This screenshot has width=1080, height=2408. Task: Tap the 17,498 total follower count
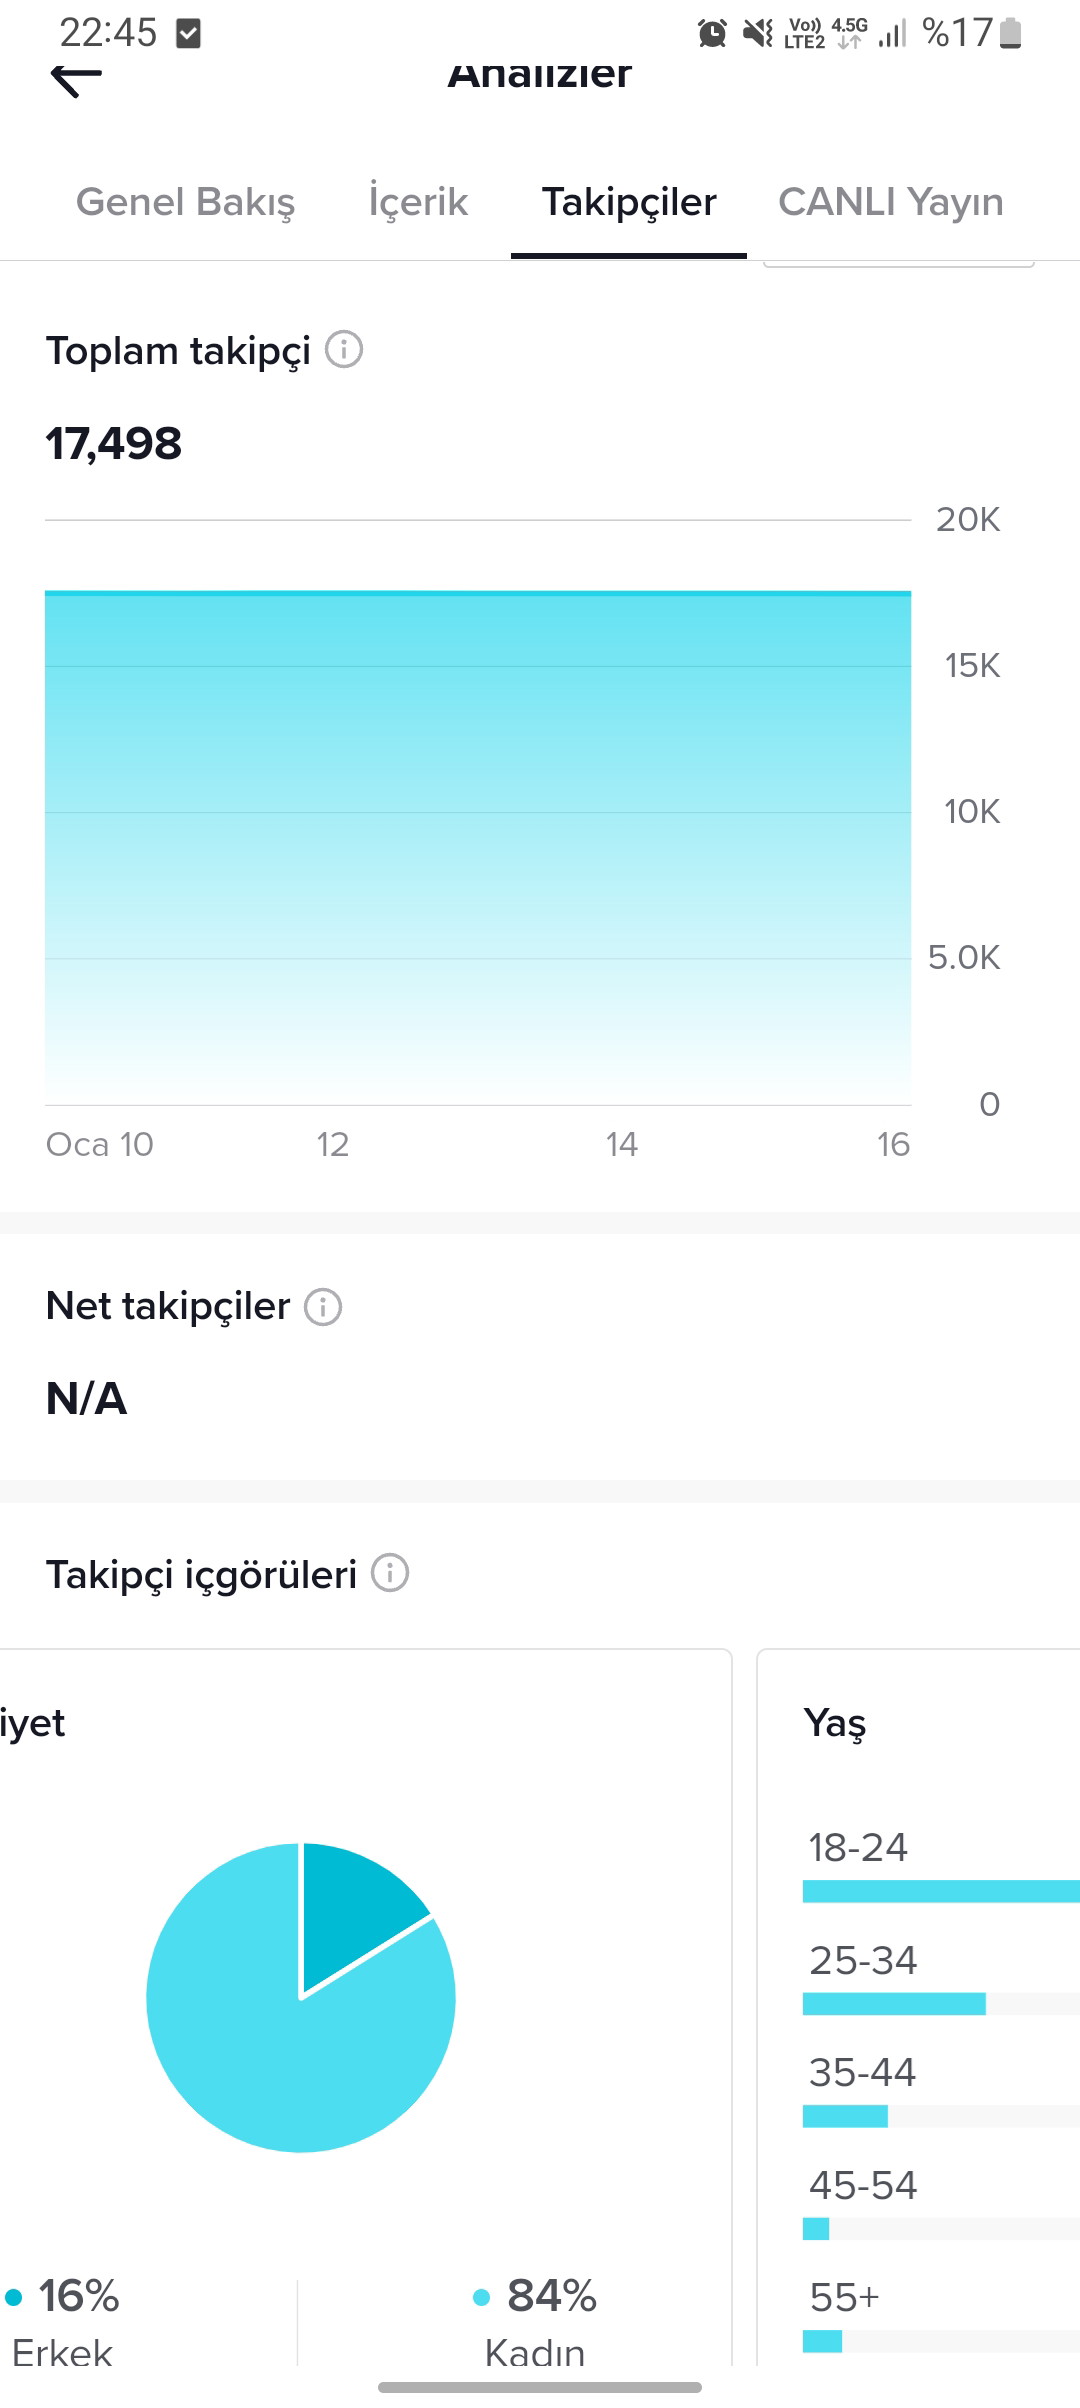pos(114,444)
